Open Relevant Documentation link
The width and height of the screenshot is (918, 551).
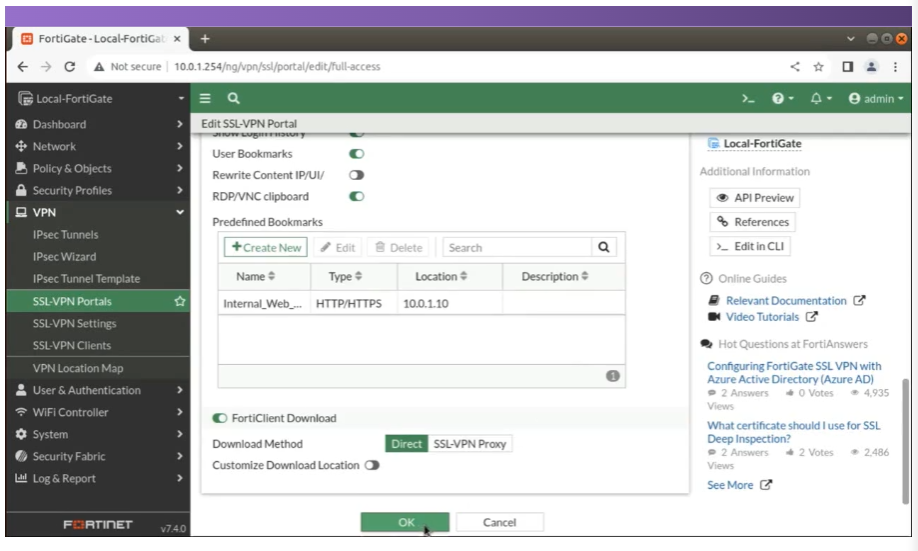(786, 300)
